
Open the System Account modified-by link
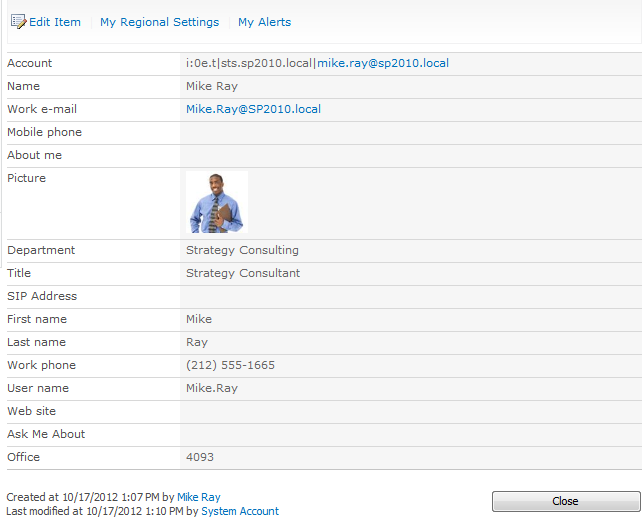click(x=240, y=511)
